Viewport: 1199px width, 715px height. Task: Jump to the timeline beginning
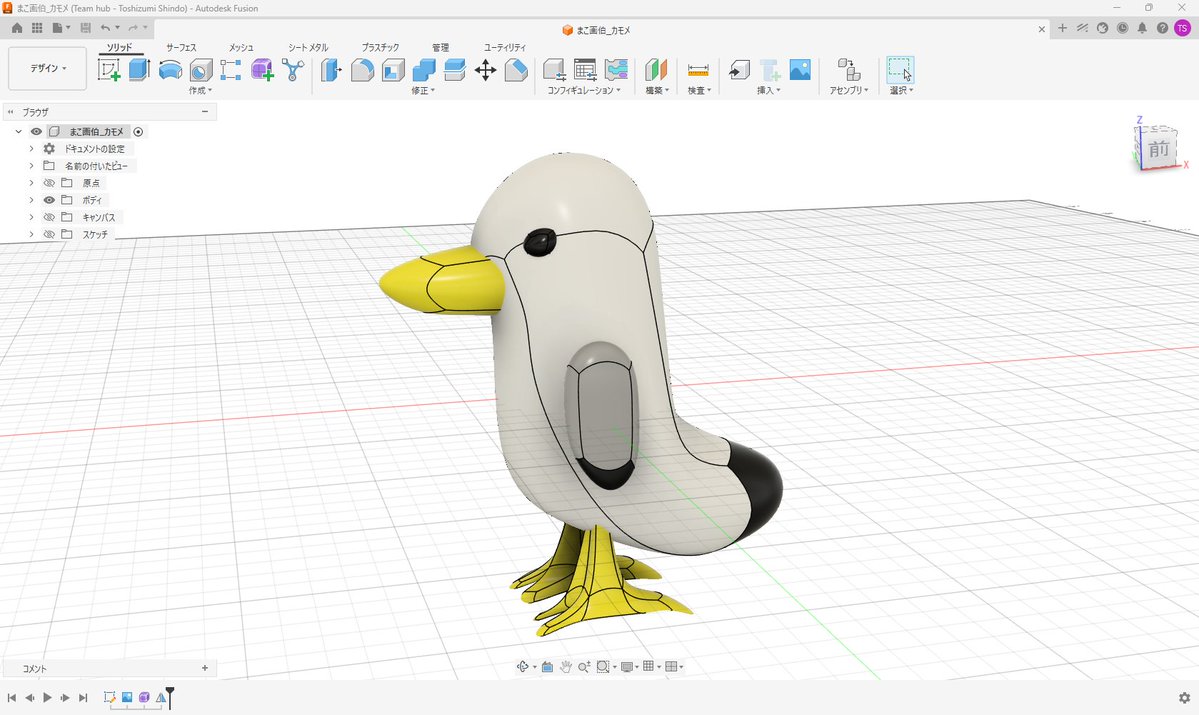click(11, 697)
